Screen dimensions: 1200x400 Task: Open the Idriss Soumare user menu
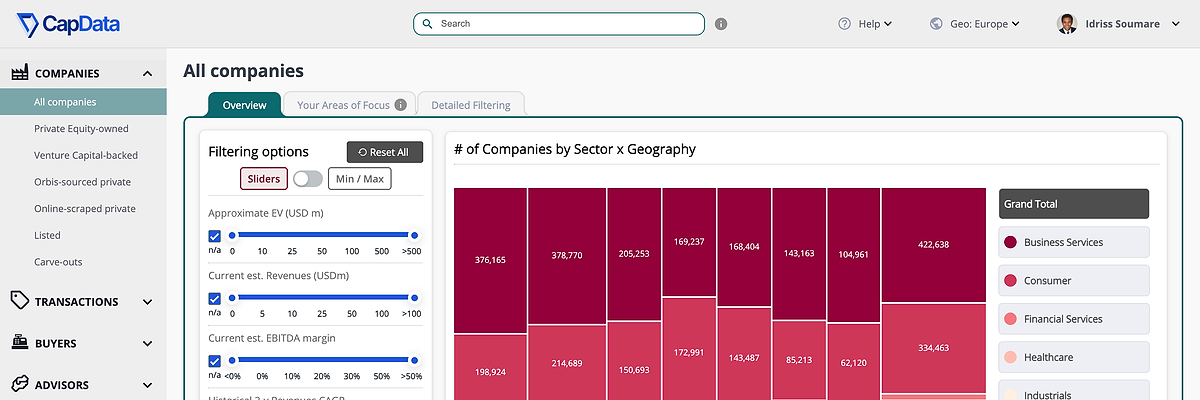[x=1120, y=24]
